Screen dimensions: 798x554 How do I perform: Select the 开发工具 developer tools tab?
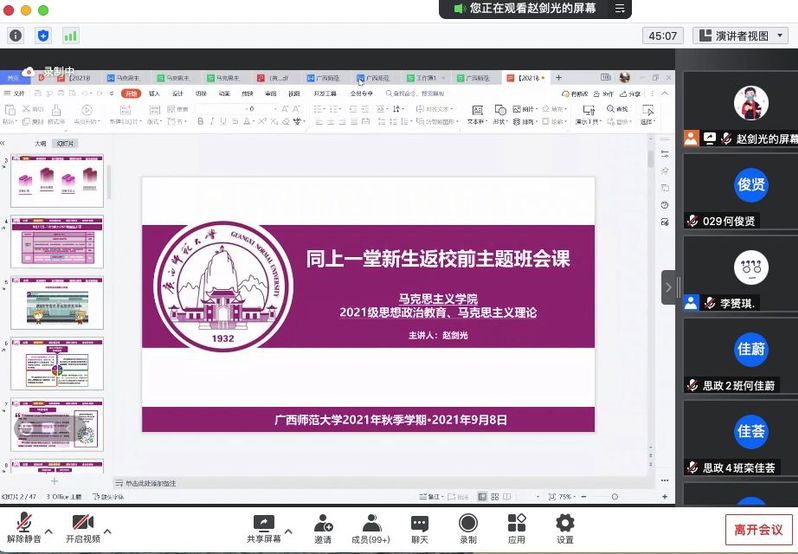325,94
